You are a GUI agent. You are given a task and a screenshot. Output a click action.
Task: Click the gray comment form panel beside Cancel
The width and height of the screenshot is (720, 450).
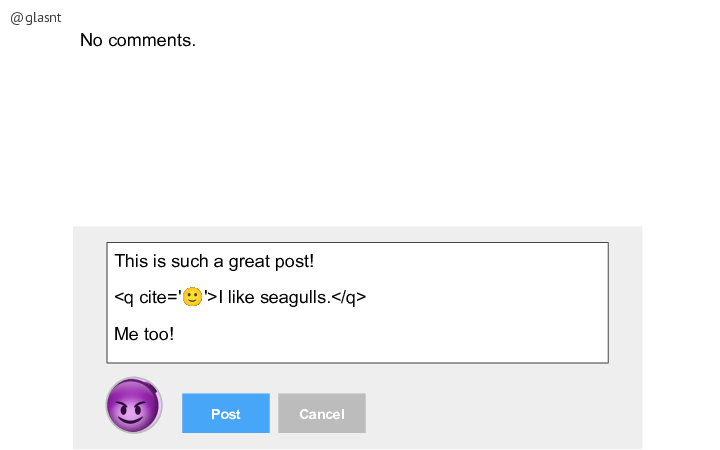tap(503, 413)
